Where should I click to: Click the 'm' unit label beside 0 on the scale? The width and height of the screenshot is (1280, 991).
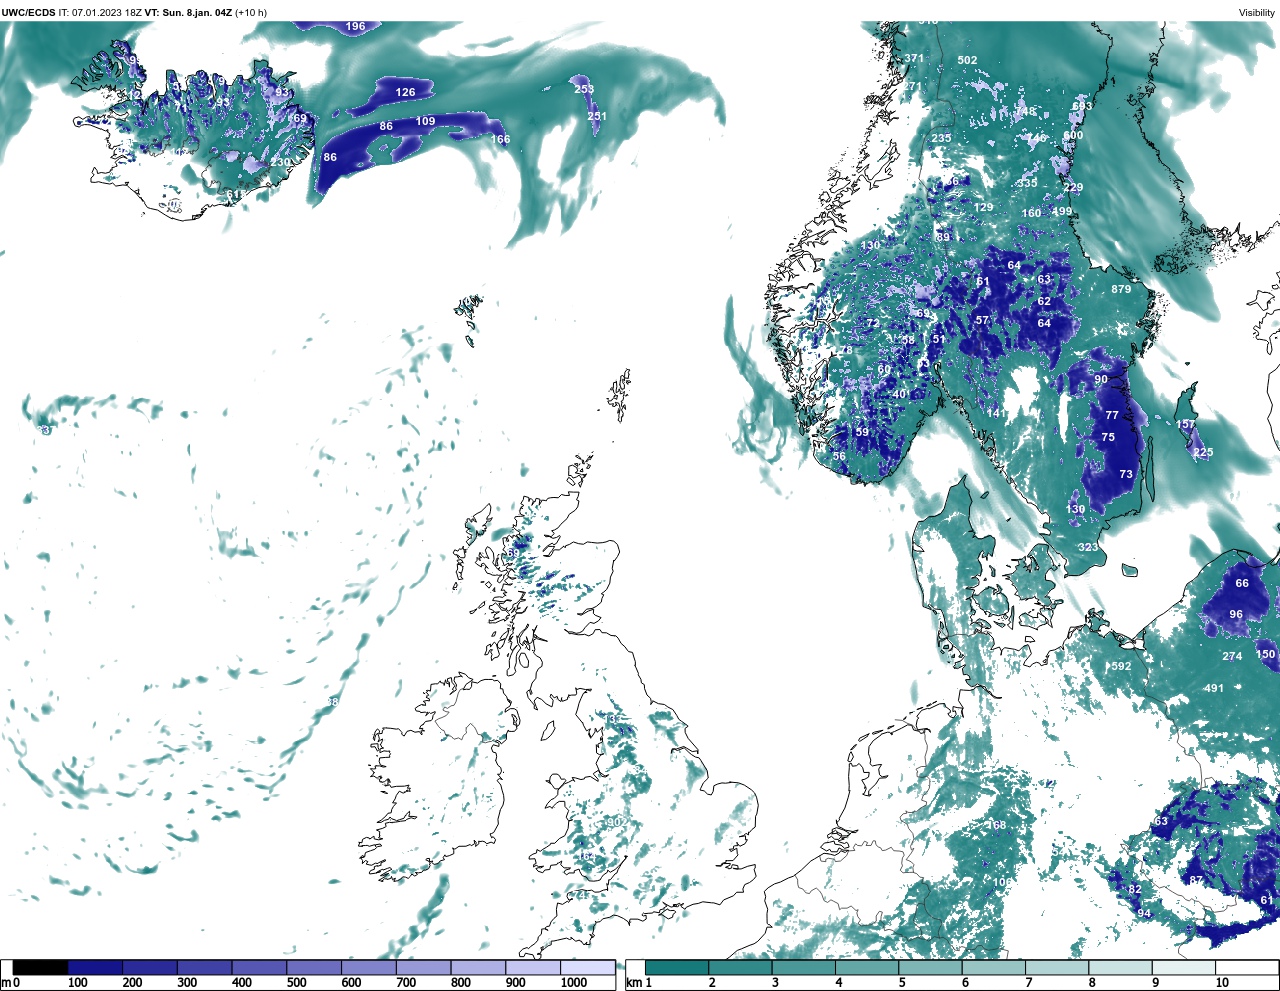5,983
